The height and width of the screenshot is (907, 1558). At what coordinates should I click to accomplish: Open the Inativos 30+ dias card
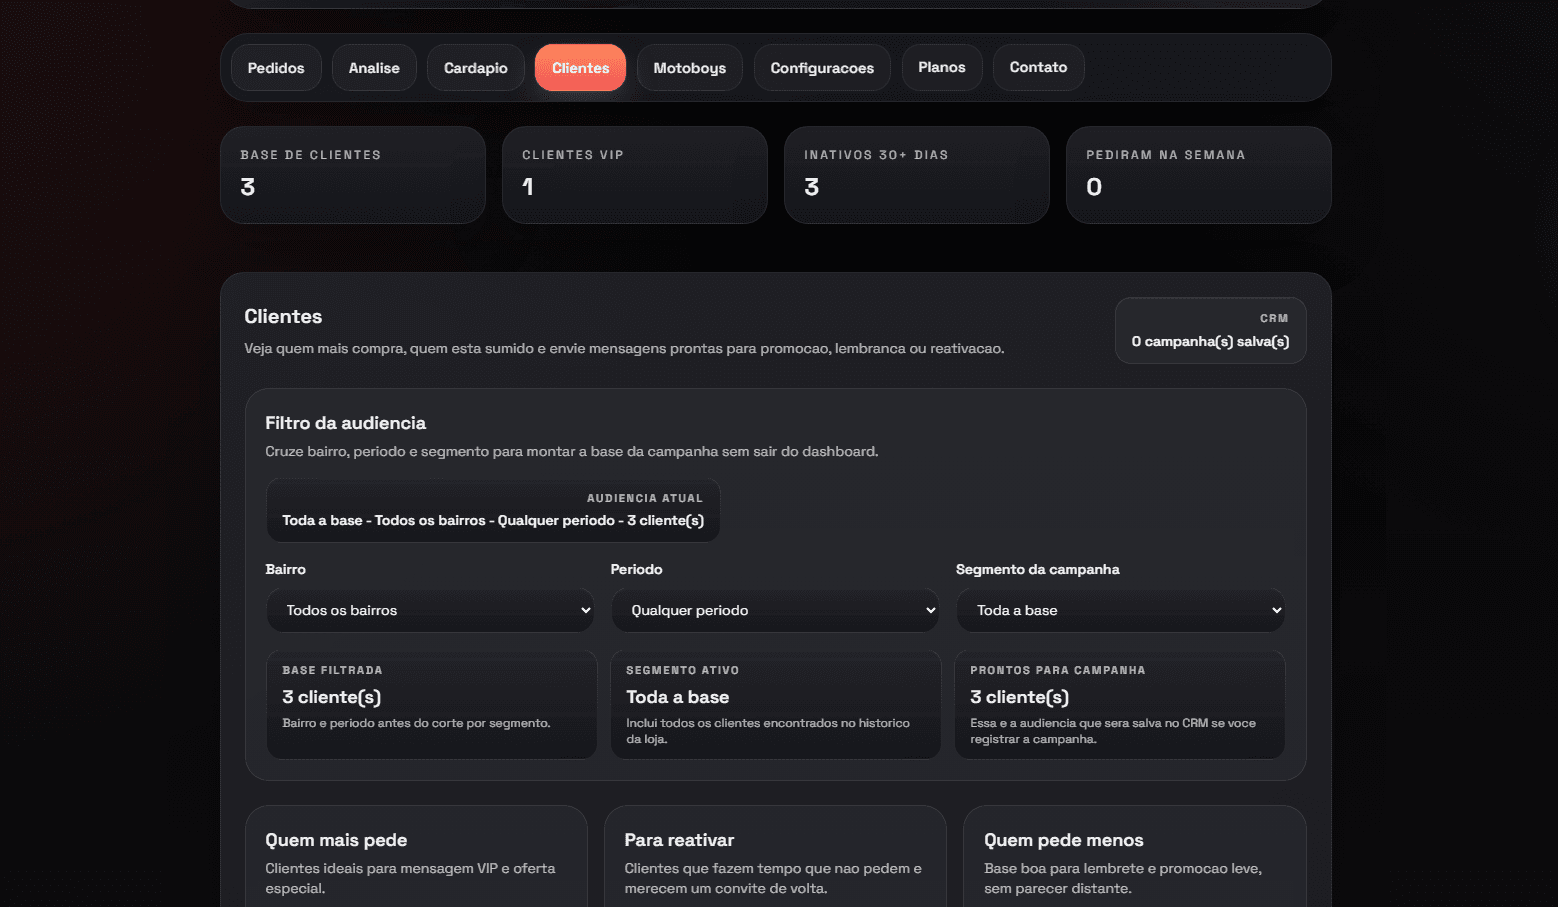click(x=916, y=174)
